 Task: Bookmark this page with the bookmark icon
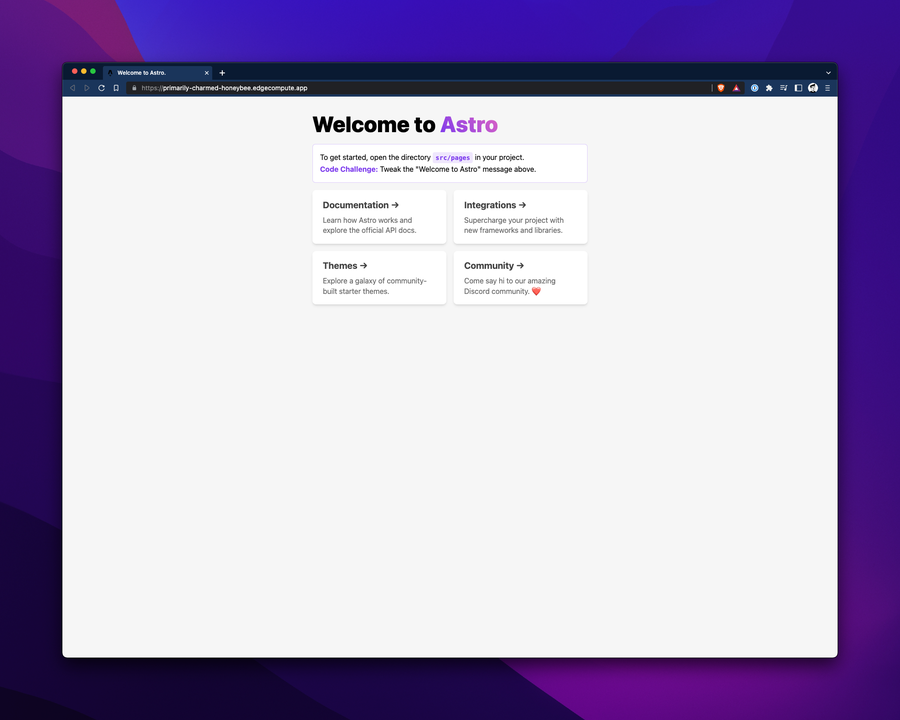(116, 88)
